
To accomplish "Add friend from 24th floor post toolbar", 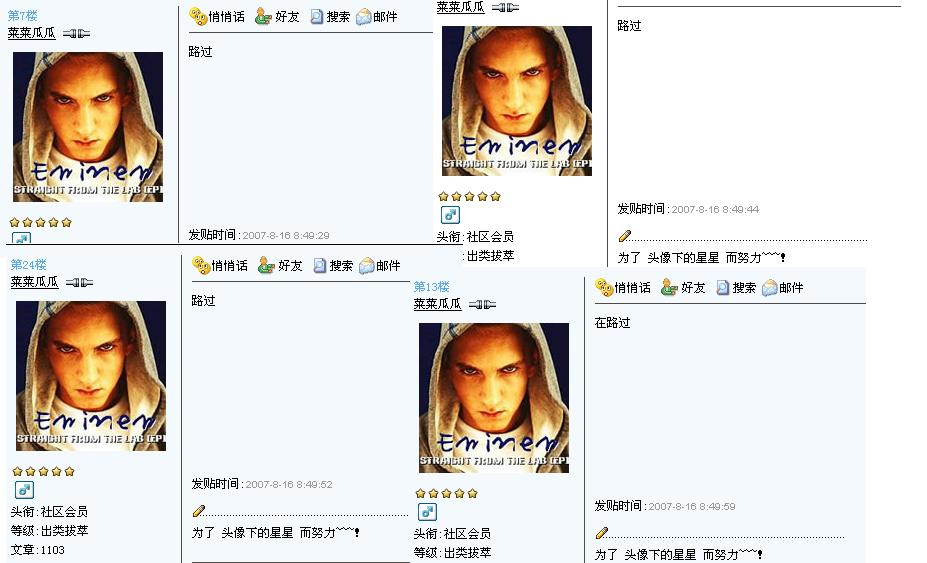I will pos(266,266).
